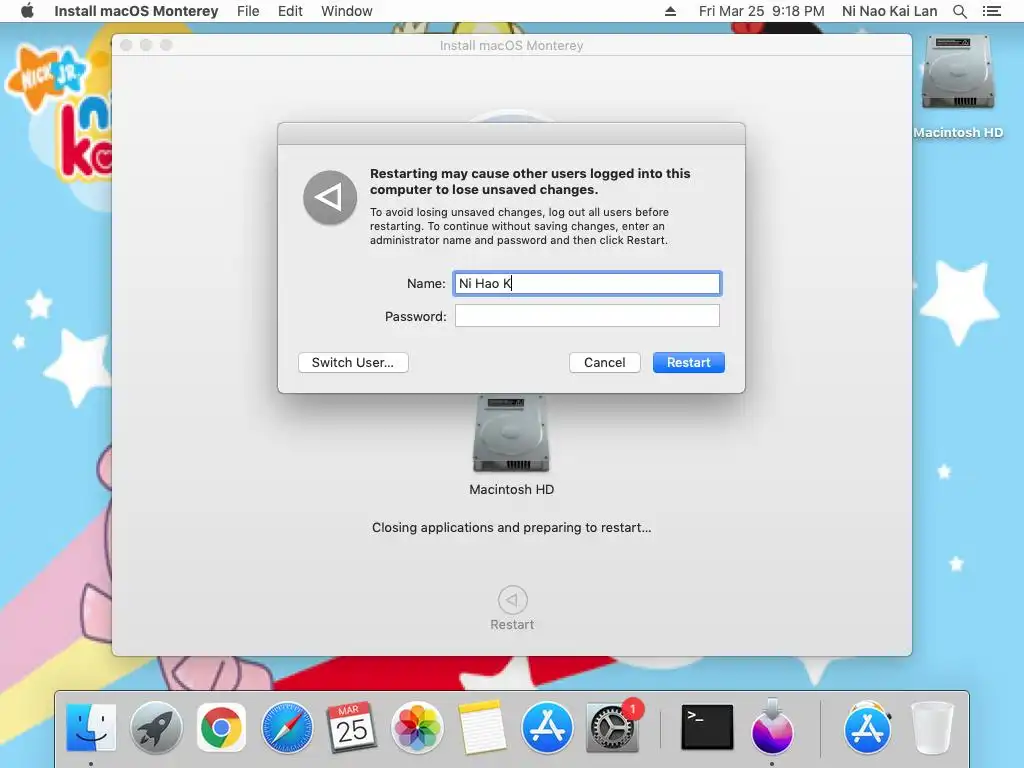Click the Switch User... button

tap(353, 362)
